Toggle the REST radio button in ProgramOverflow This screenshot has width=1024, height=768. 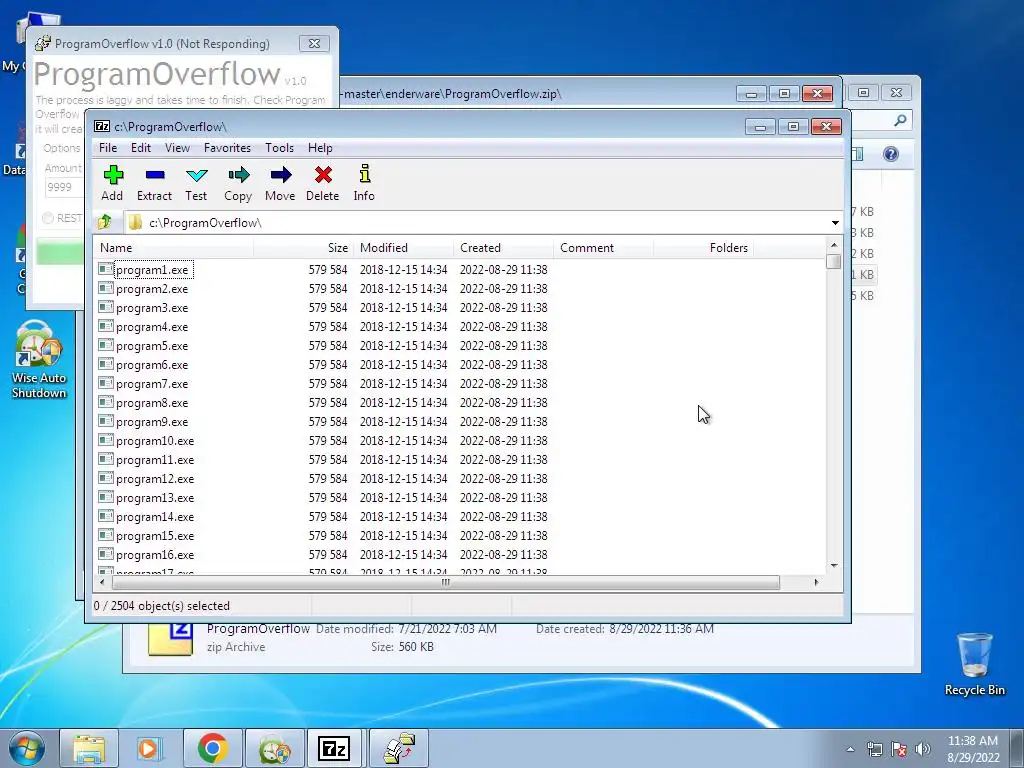(48, 217)
